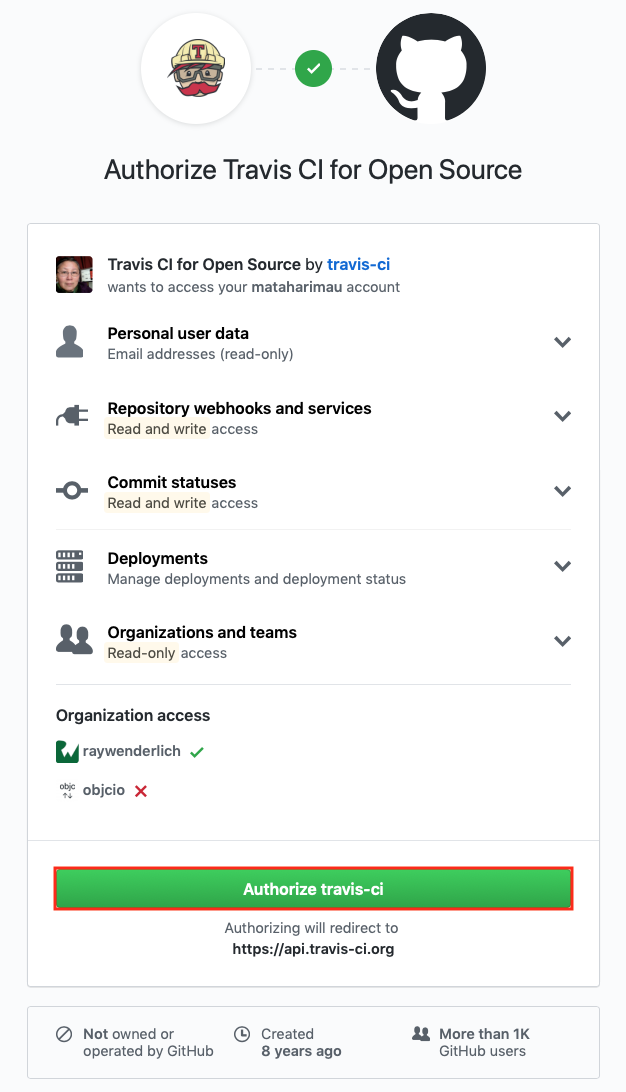The height and width of the screenshot is (1092, 626).
Task: Expand the Commit statuses permission
Action: 562,491
